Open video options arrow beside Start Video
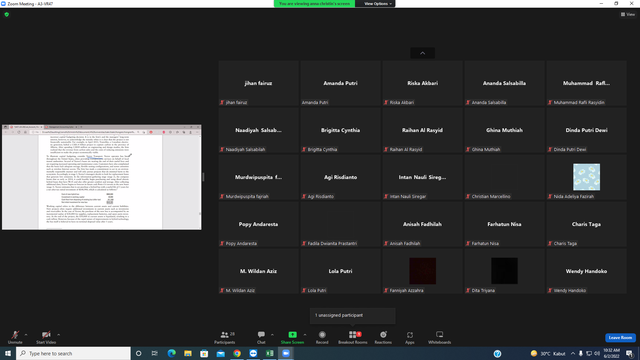 click(58, 335)
